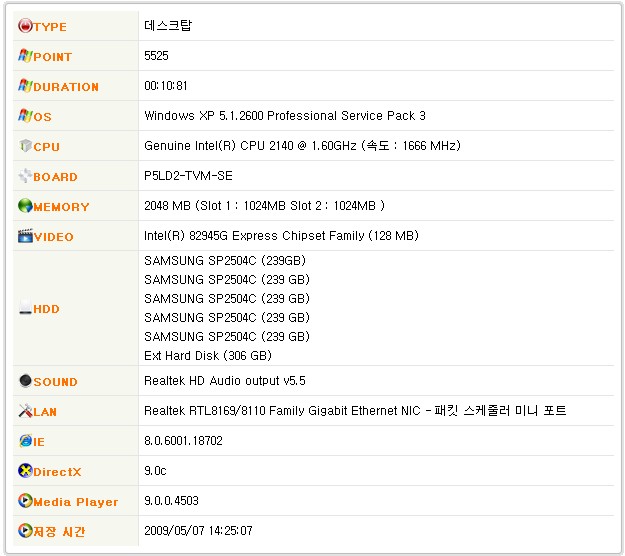Click the CPU chip icon
Screen dimensions: 625x556
pos(26,145)
